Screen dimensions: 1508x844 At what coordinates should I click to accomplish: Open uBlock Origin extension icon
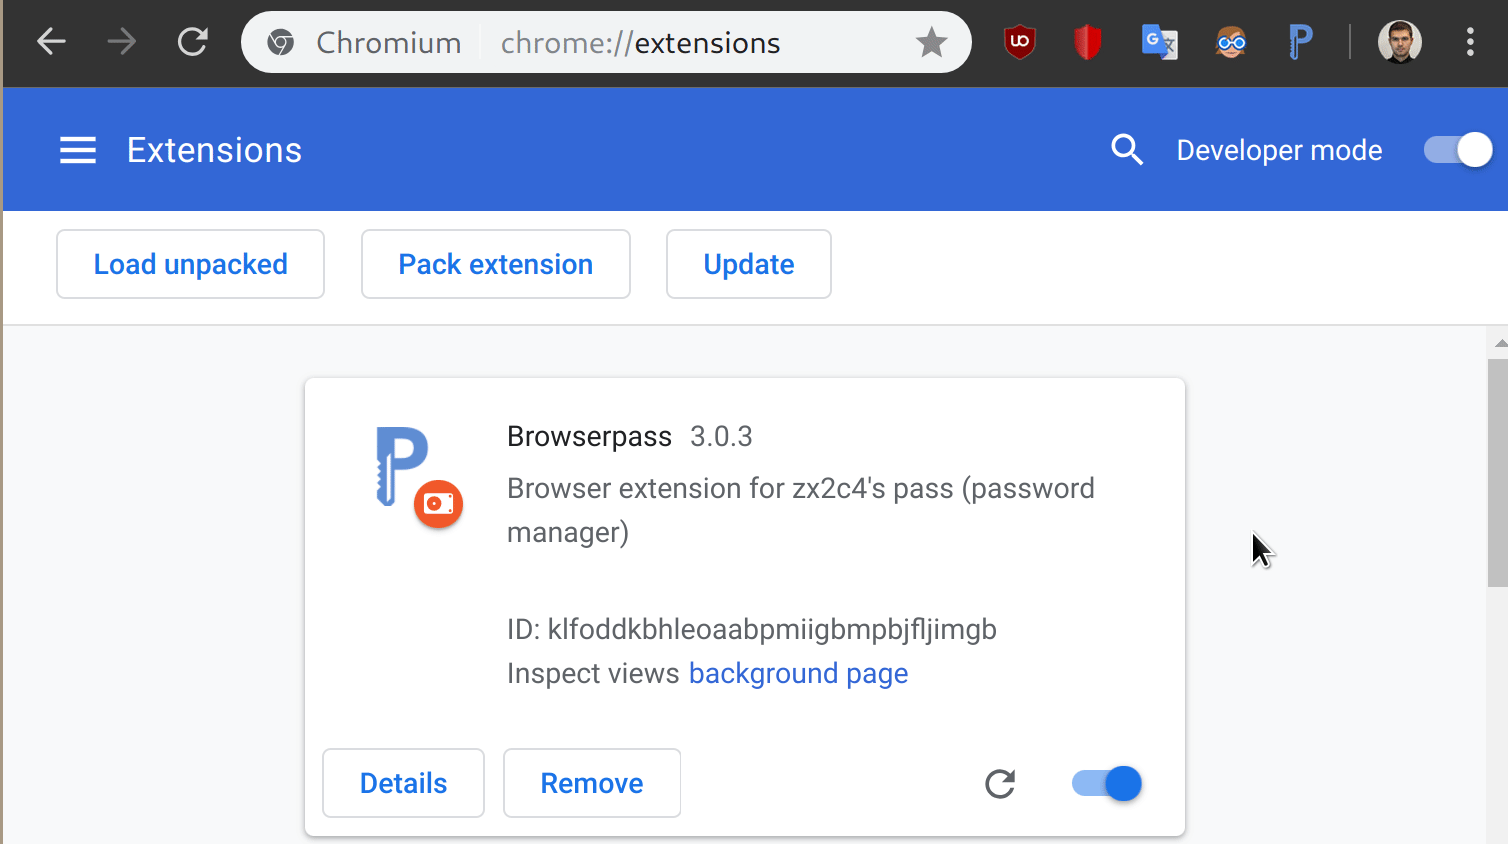click(1019, 42)
